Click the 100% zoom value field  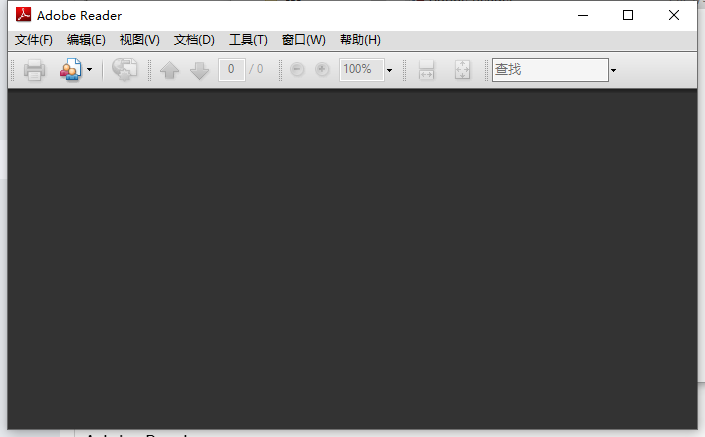362,70
